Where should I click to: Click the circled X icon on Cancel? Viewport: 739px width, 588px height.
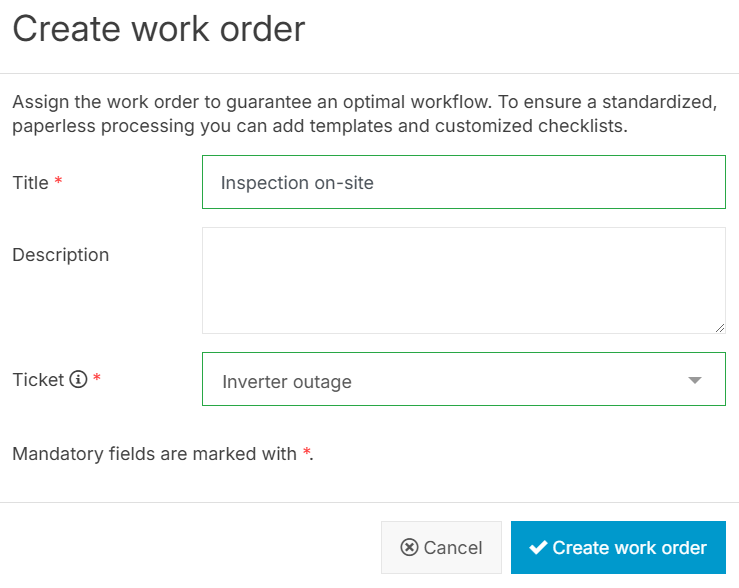[409, 548]
